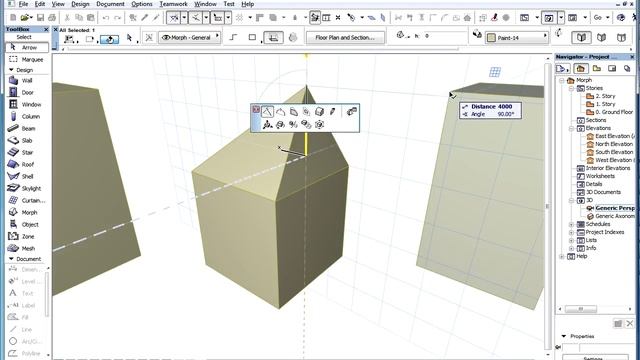Select the Slab tool

(x=27, y=140)
